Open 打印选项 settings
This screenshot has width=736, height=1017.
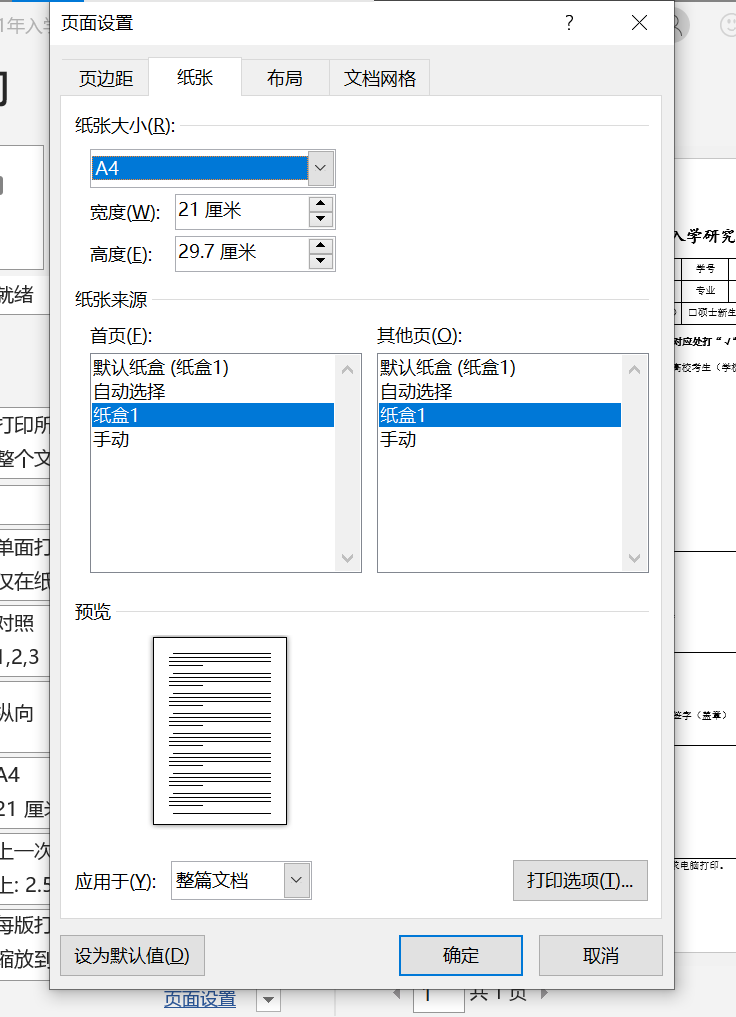tap(580, 880)
